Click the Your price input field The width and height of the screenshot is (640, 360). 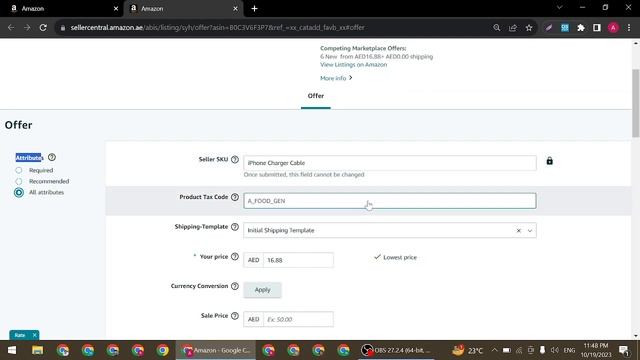298,260
